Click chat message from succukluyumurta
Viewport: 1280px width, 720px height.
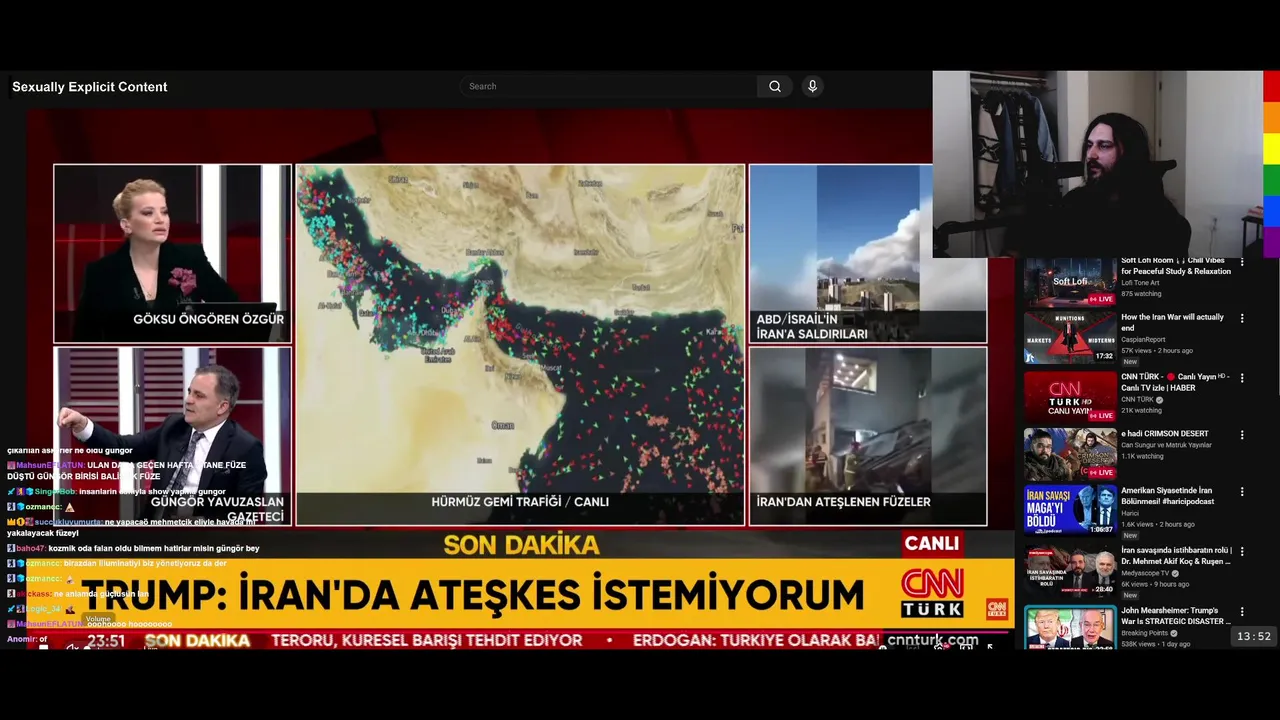[132, 527]
